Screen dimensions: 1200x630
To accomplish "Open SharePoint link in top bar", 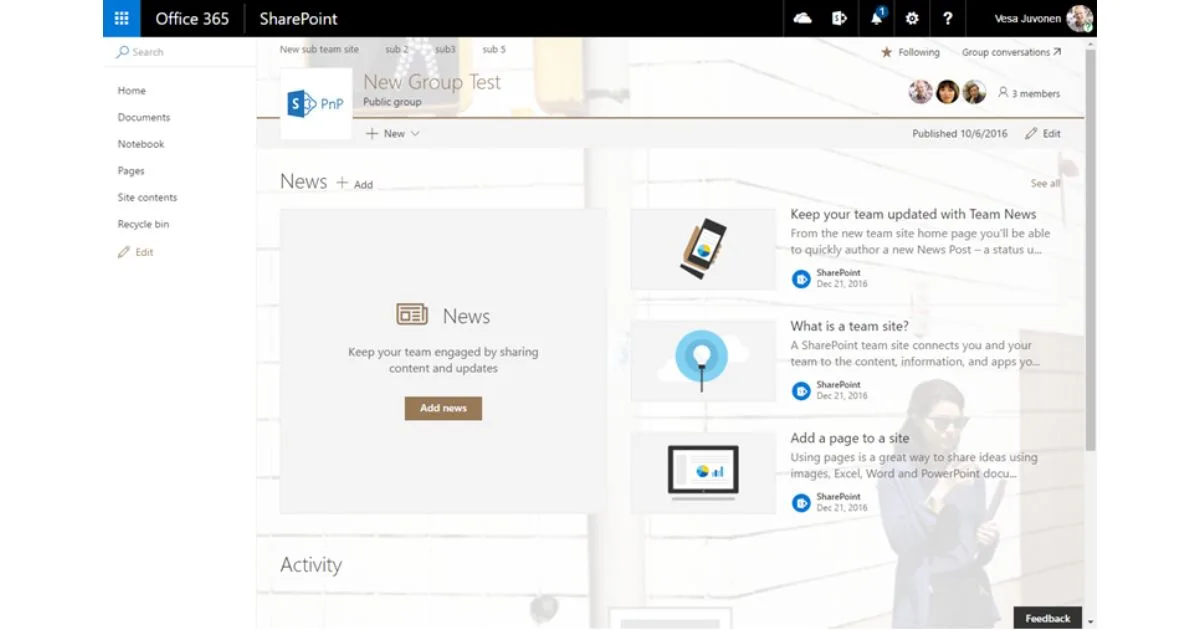I will [298, 18].
